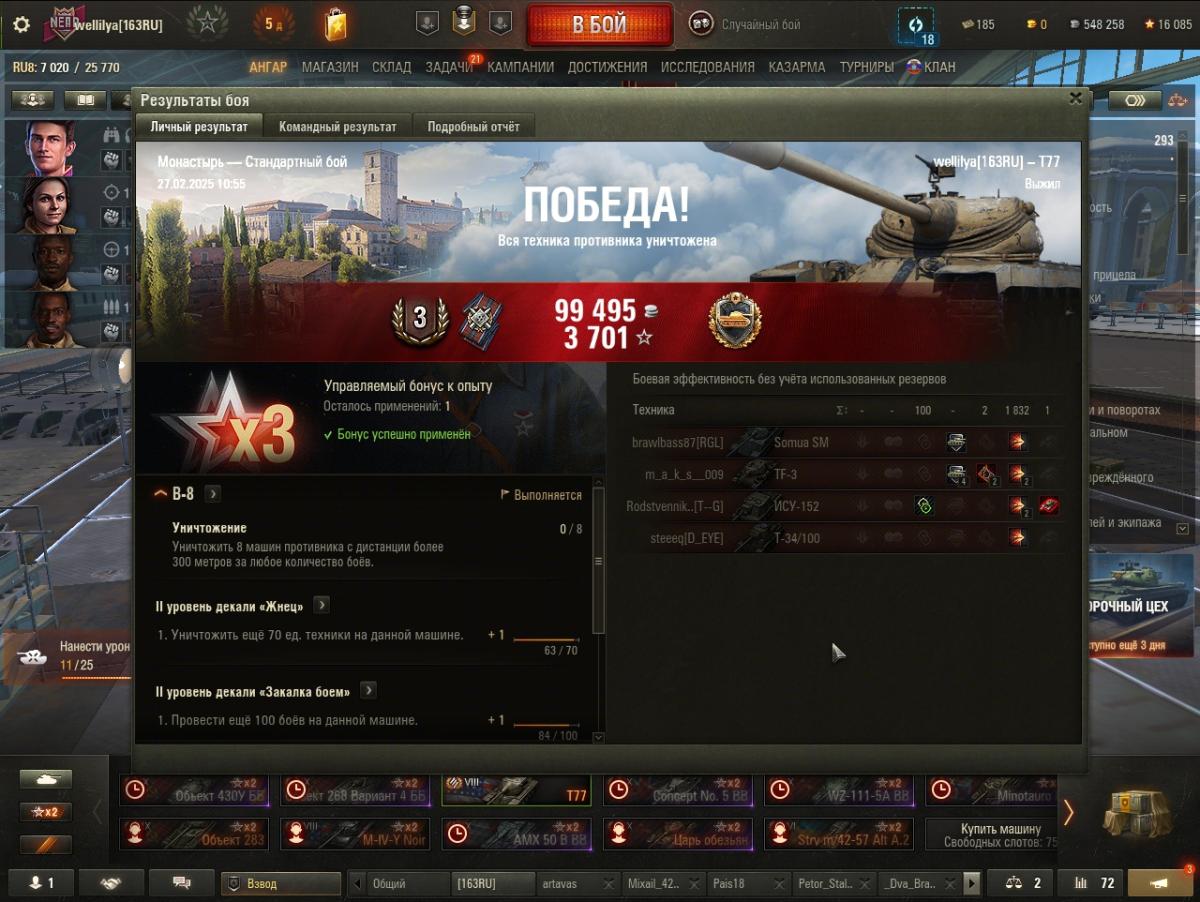Open chat channels speech bubble icon
The height and width of the screenshot is (902, 1200).
tap(182, 883)
